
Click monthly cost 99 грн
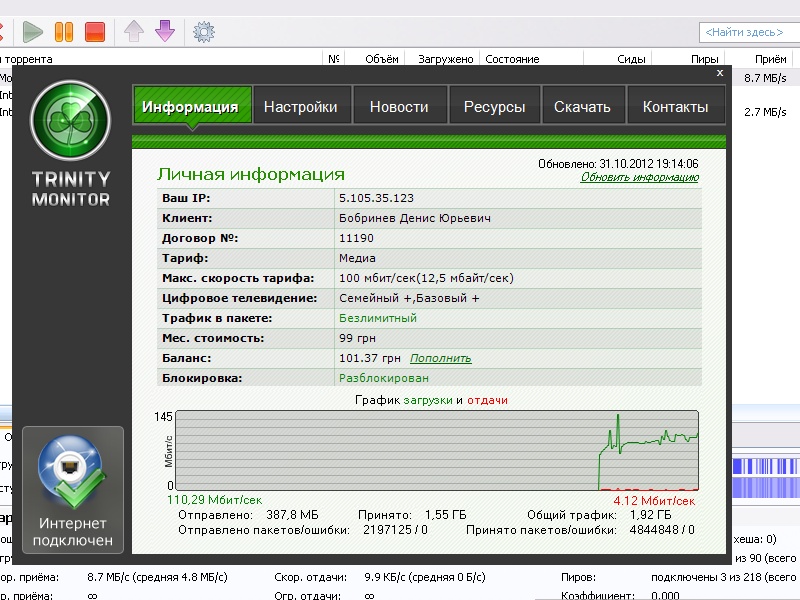pyautogui.click(x=357, y=338)
